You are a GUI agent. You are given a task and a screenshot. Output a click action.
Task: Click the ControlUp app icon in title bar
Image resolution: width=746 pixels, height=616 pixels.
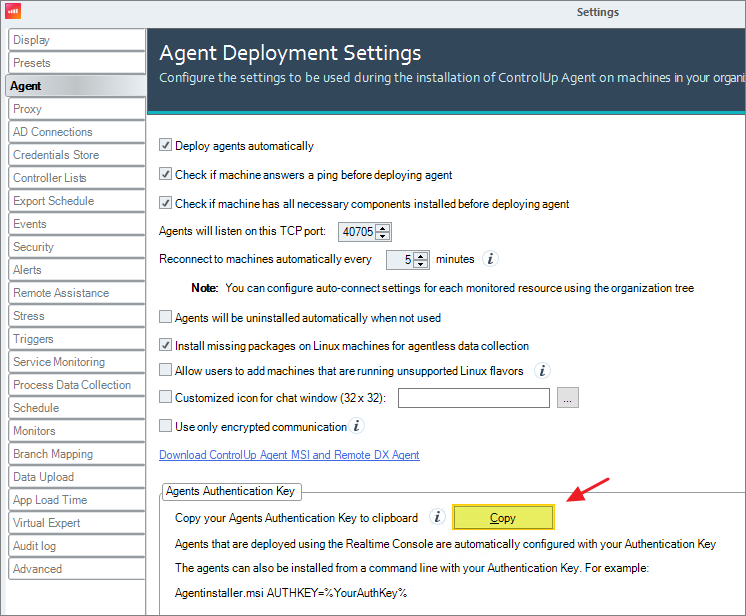click(12, 12)
